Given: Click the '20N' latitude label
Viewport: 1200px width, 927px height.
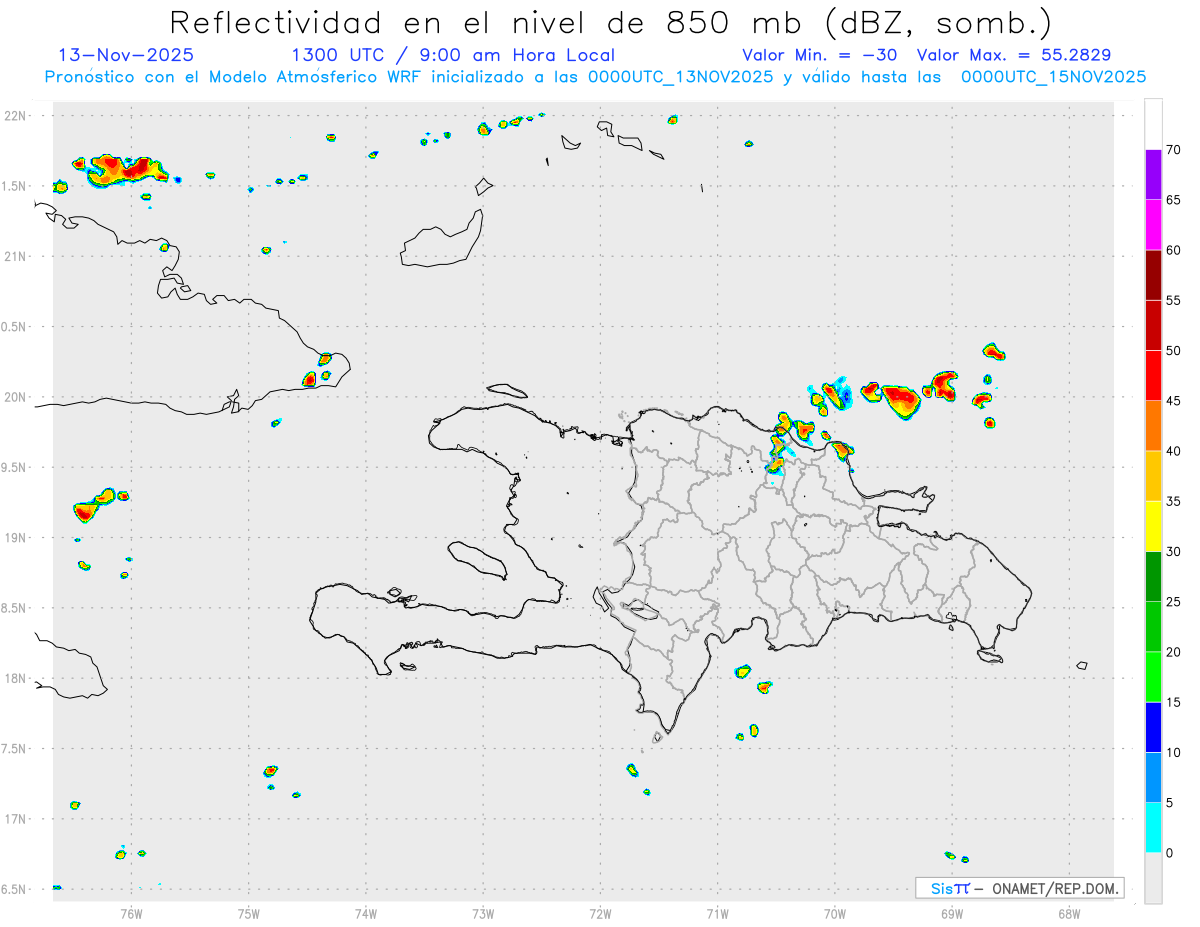Looking at the screenshot, I should (x=17, y=397).
